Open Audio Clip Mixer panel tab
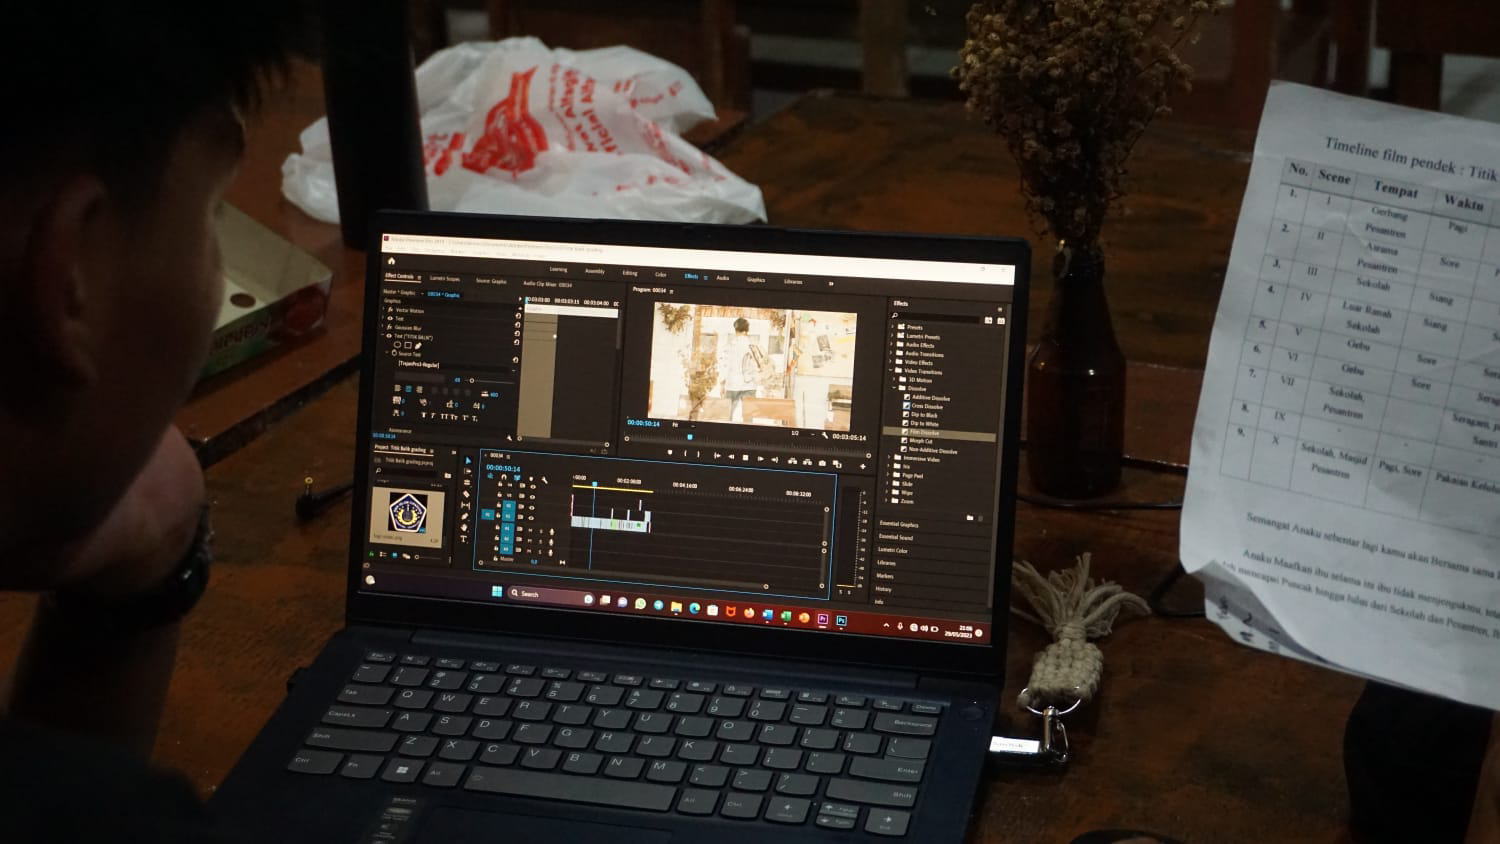The image size is (1500, 844). (x=547, y=284)
